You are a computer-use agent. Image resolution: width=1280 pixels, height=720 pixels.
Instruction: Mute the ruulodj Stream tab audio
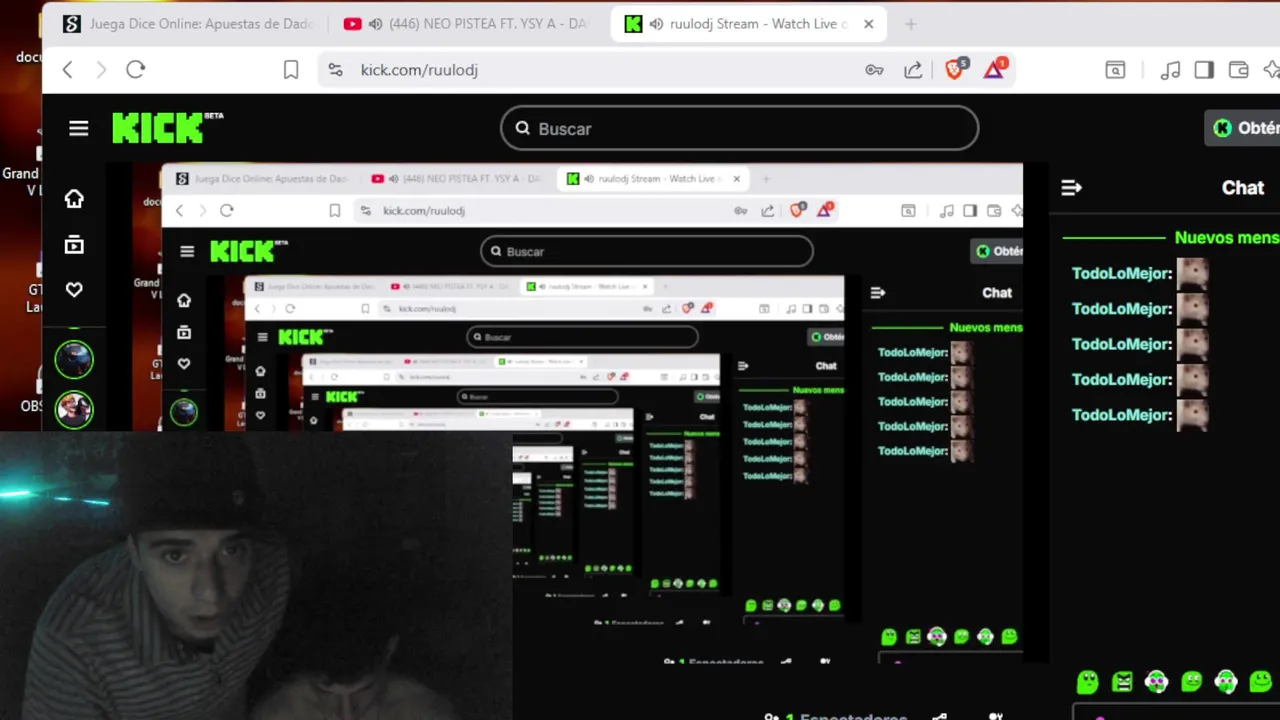pos(656,24)
